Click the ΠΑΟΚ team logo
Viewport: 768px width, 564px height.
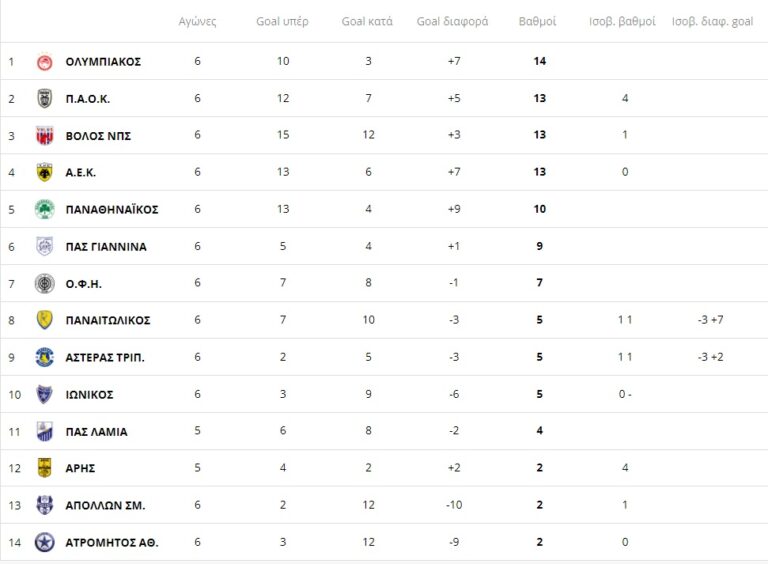(x=44, y=99)
